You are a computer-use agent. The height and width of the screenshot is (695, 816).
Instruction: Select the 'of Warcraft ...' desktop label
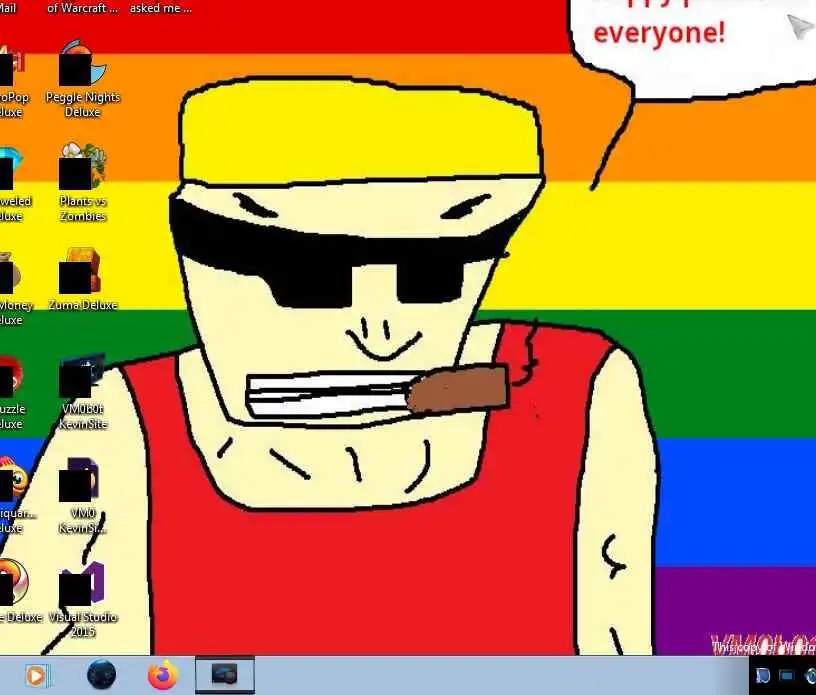click(82, 8)
